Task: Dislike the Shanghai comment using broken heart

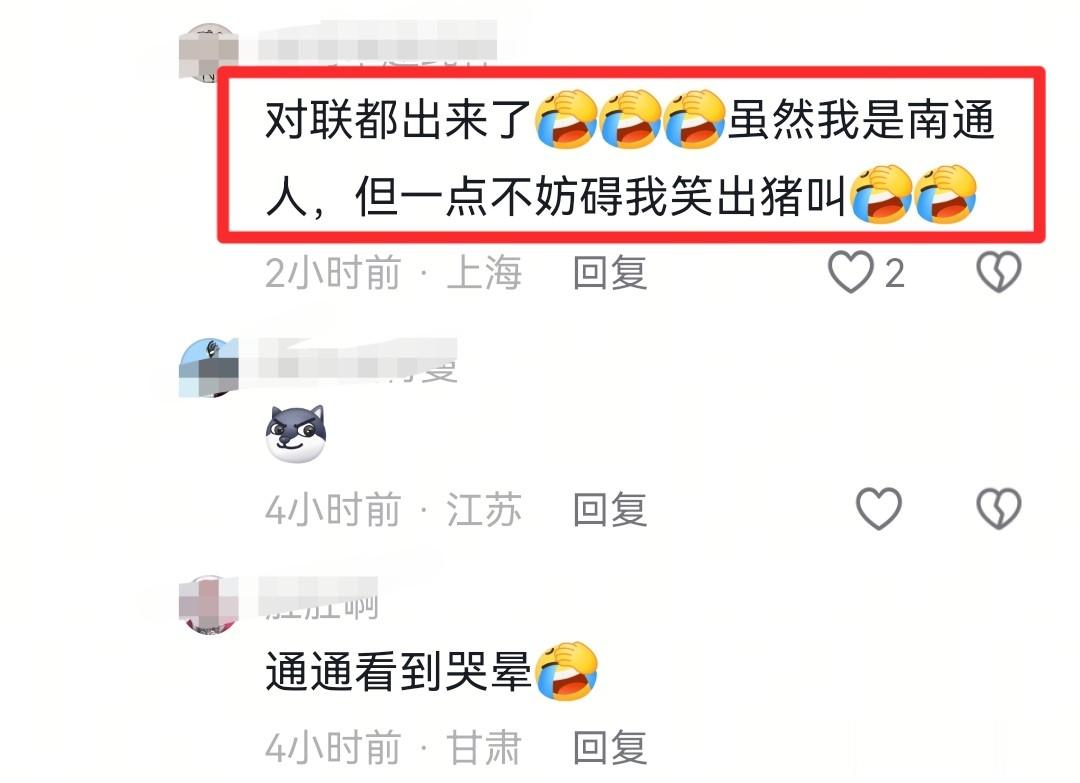Action: 999,272
